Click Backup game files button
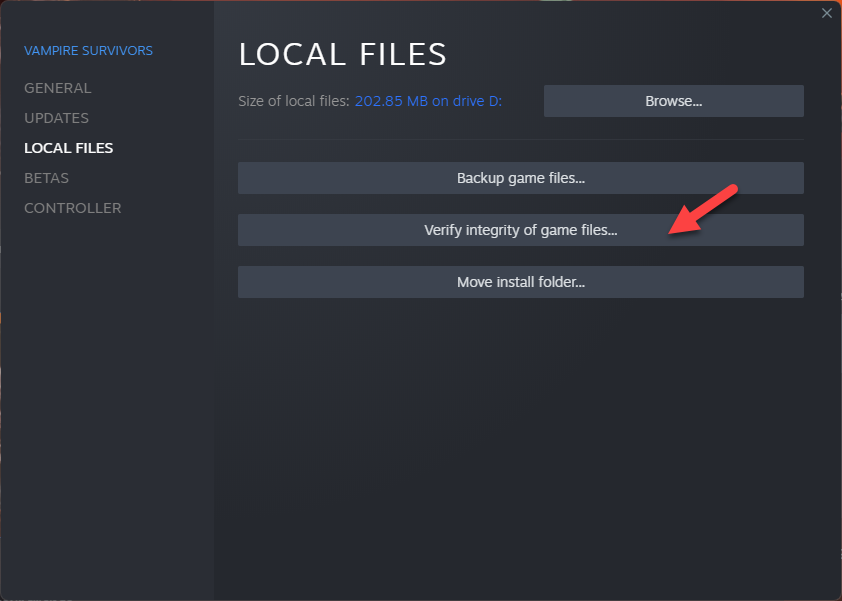 (x=521, y=178)
